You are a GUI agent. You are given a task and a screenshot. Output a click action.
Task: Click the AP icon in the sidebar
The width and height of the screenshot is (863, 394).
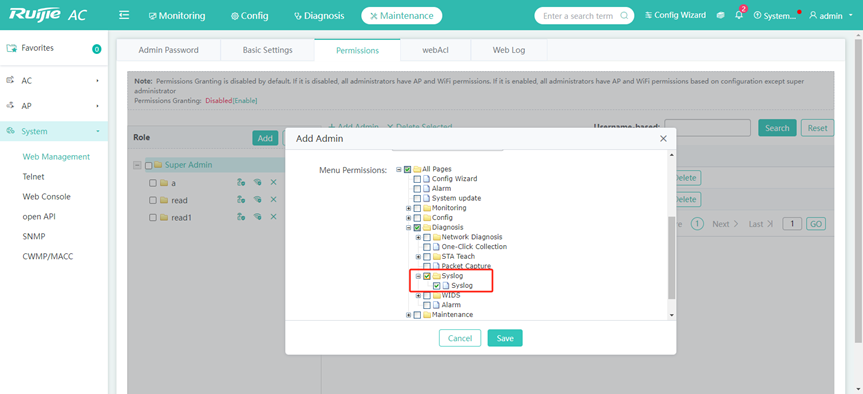point(10,106)
